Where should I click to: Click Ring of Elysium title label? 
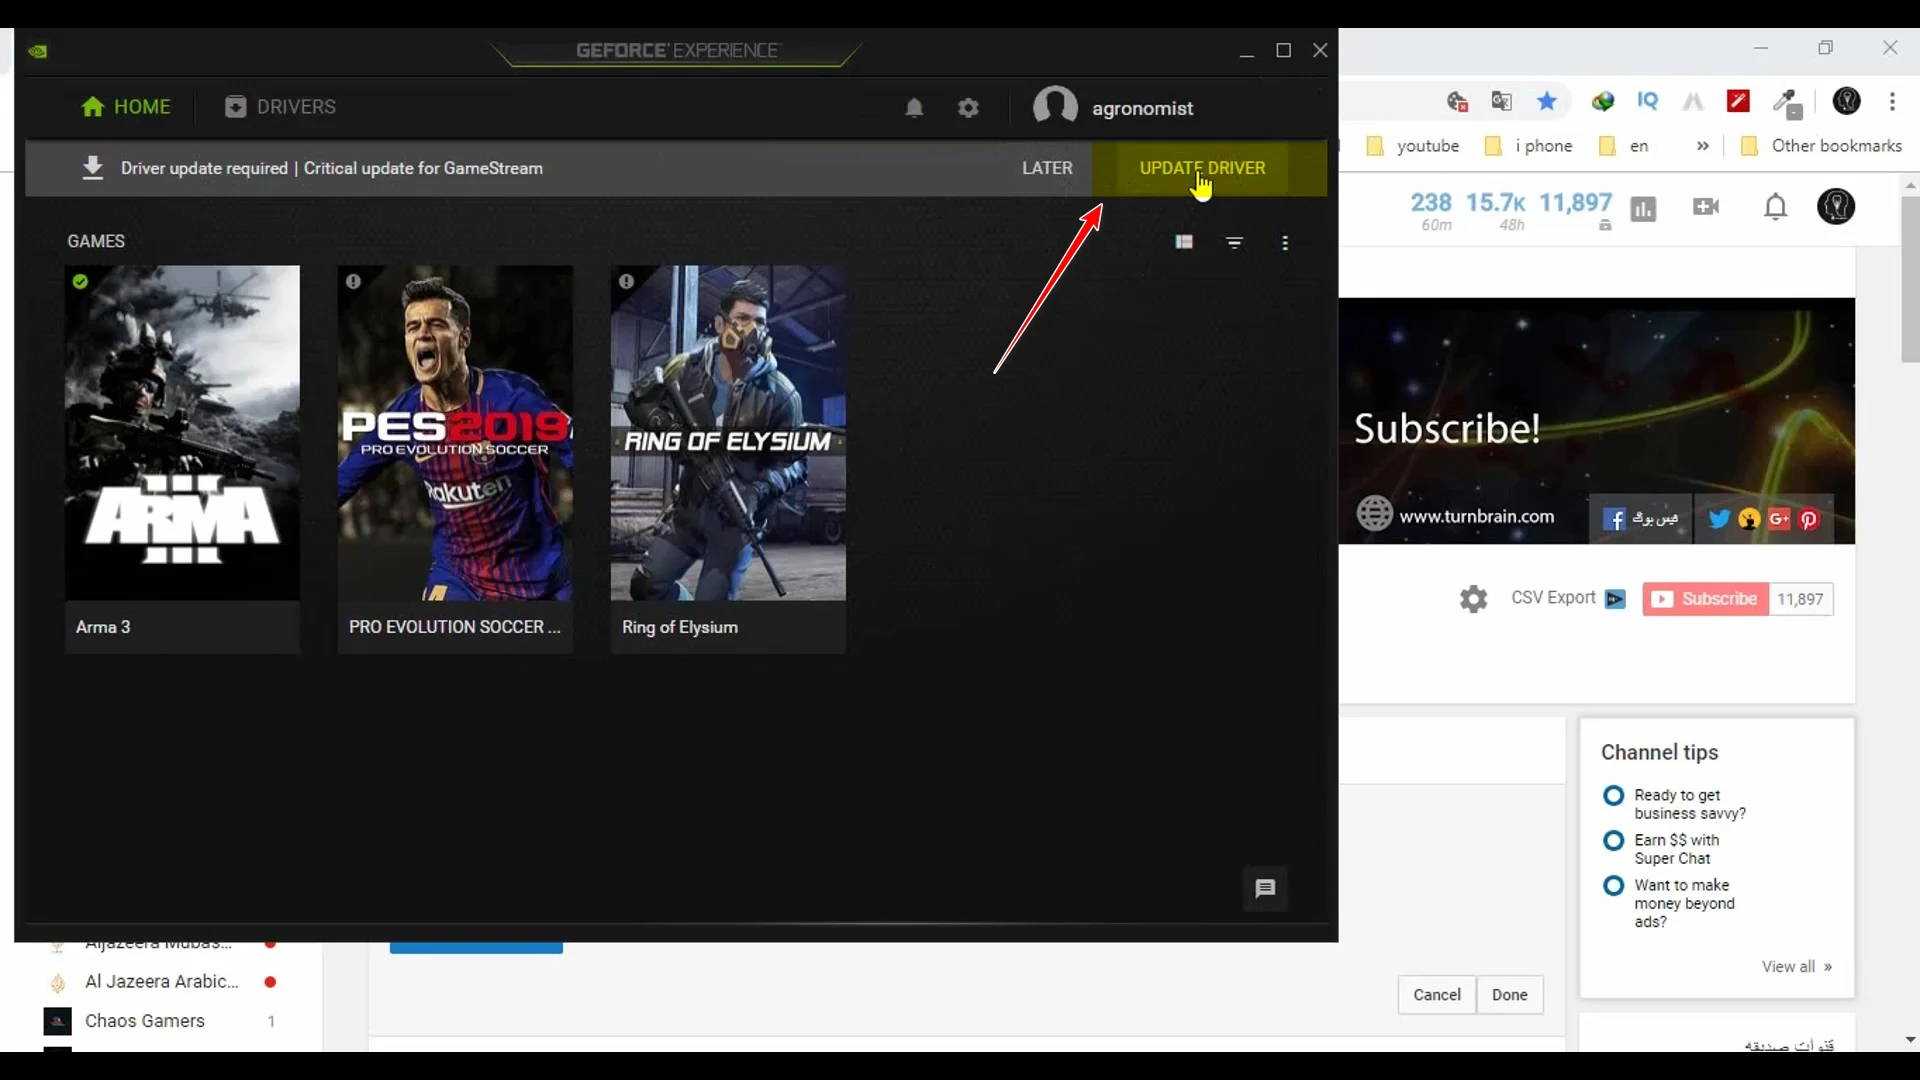coord(680,627)
